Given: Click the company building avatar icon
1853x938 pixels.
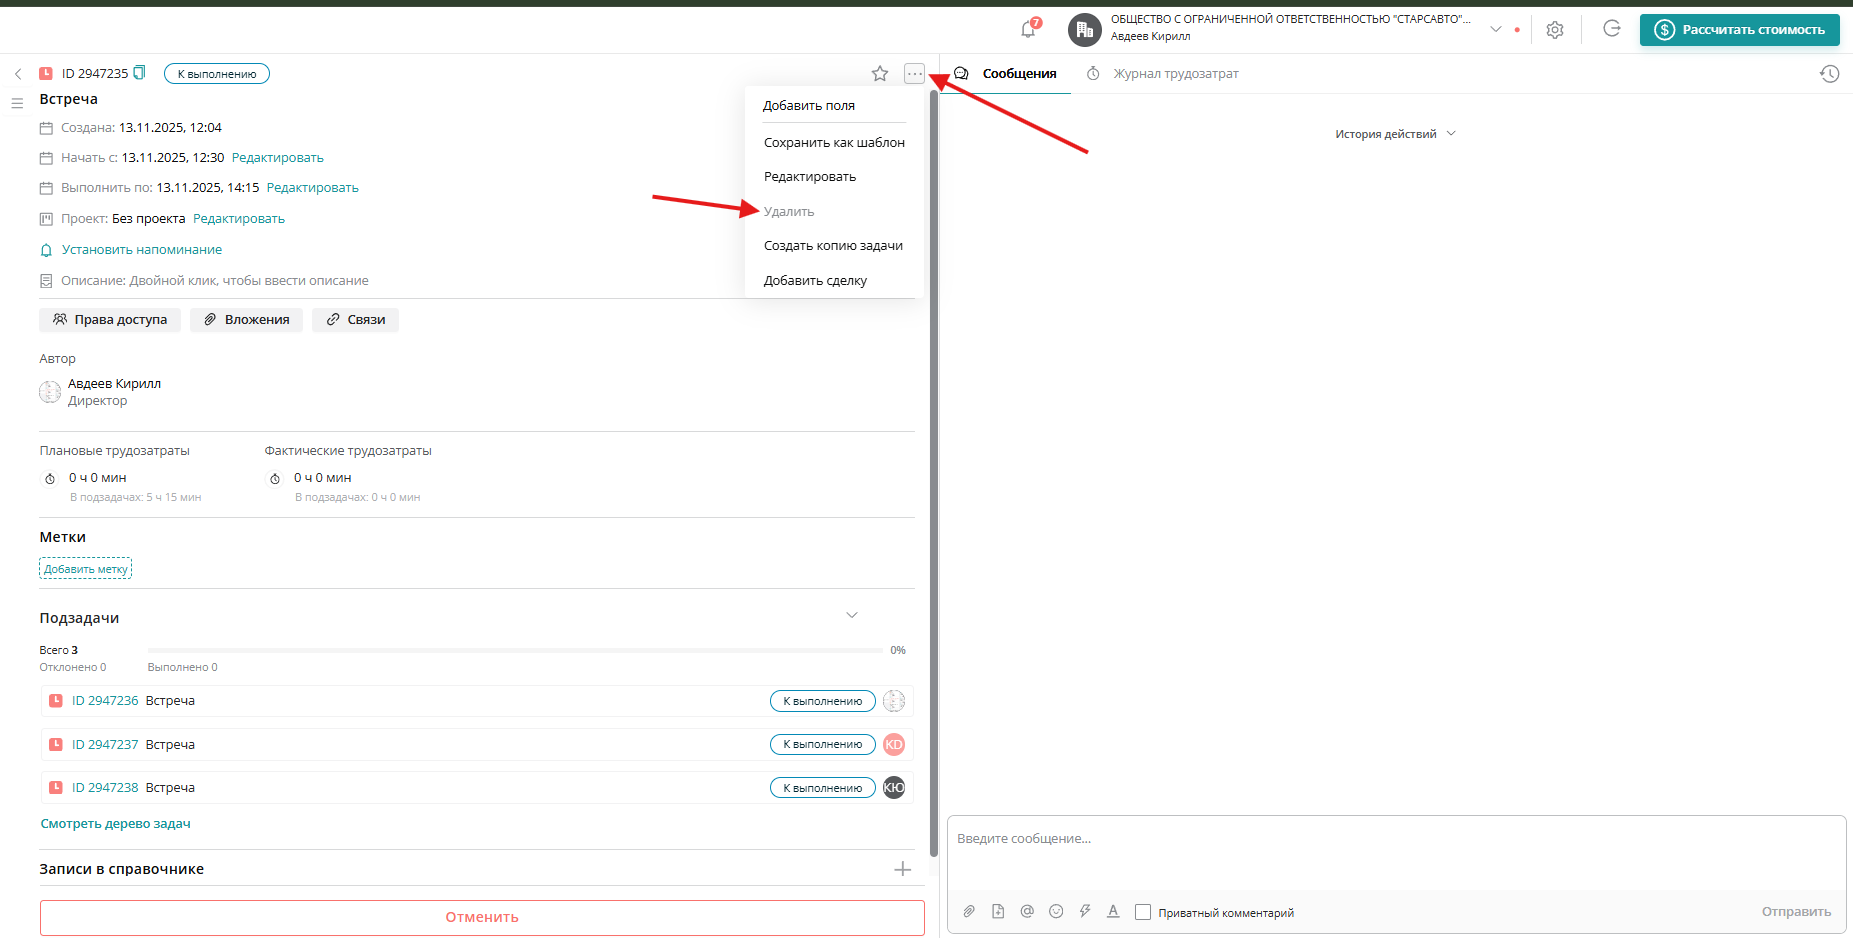Looking at the screenshot, I should 1085,30.
